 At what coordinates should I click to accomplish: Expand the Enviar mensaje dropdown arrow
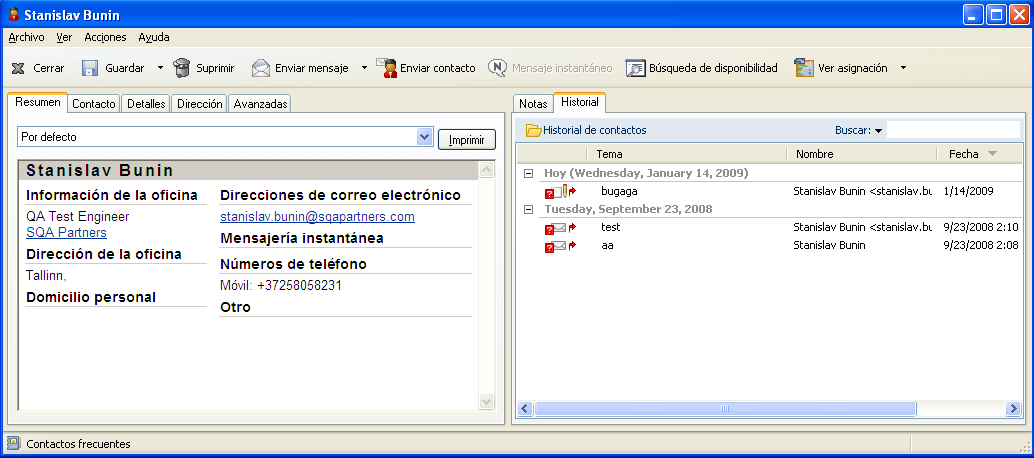[x=364, y=68]
